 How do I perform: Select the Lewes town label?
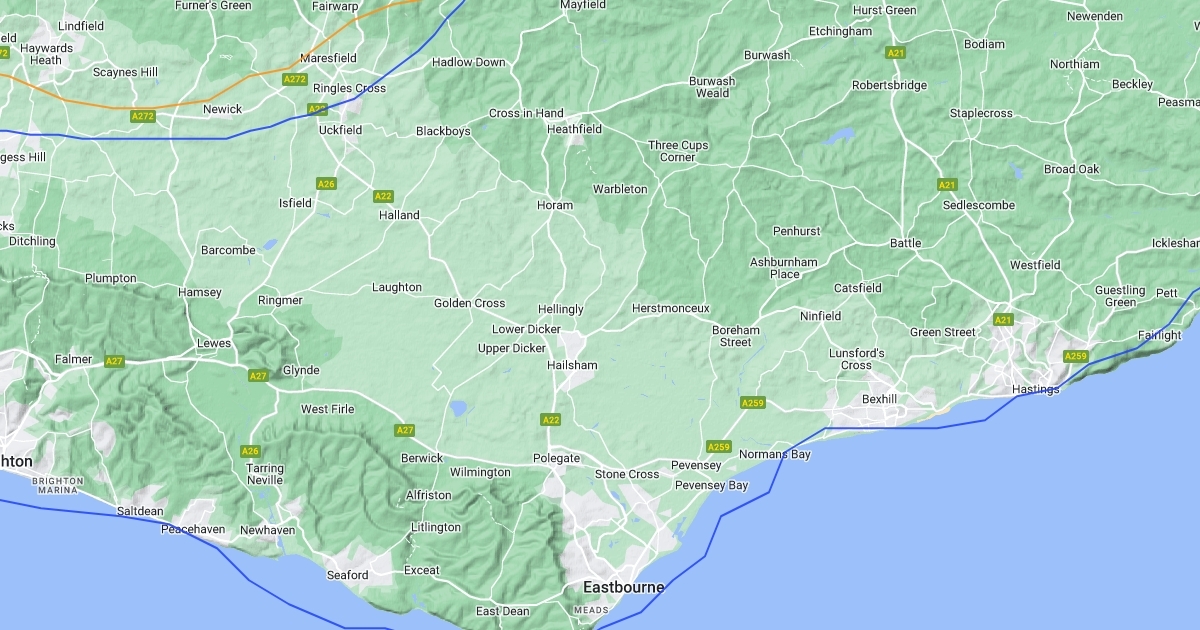(214, 343)
